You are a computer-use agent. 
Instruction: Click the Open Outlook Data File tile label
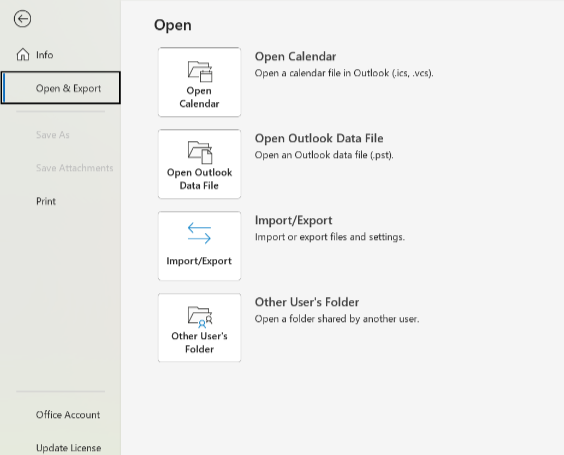coord(199,179)
